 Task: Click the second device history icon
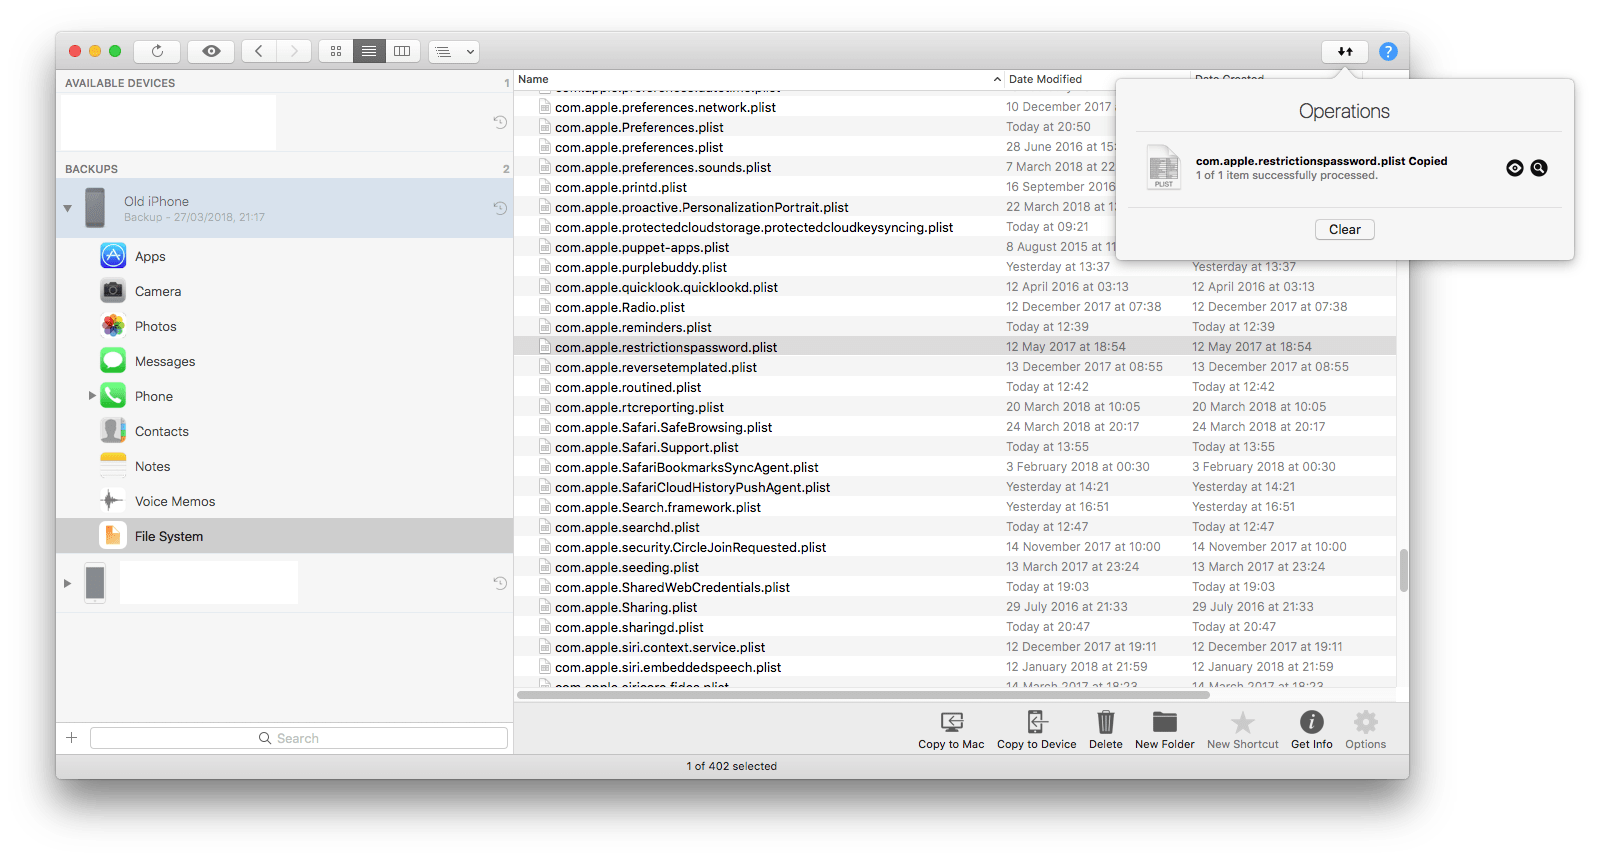tap(500, 583)
